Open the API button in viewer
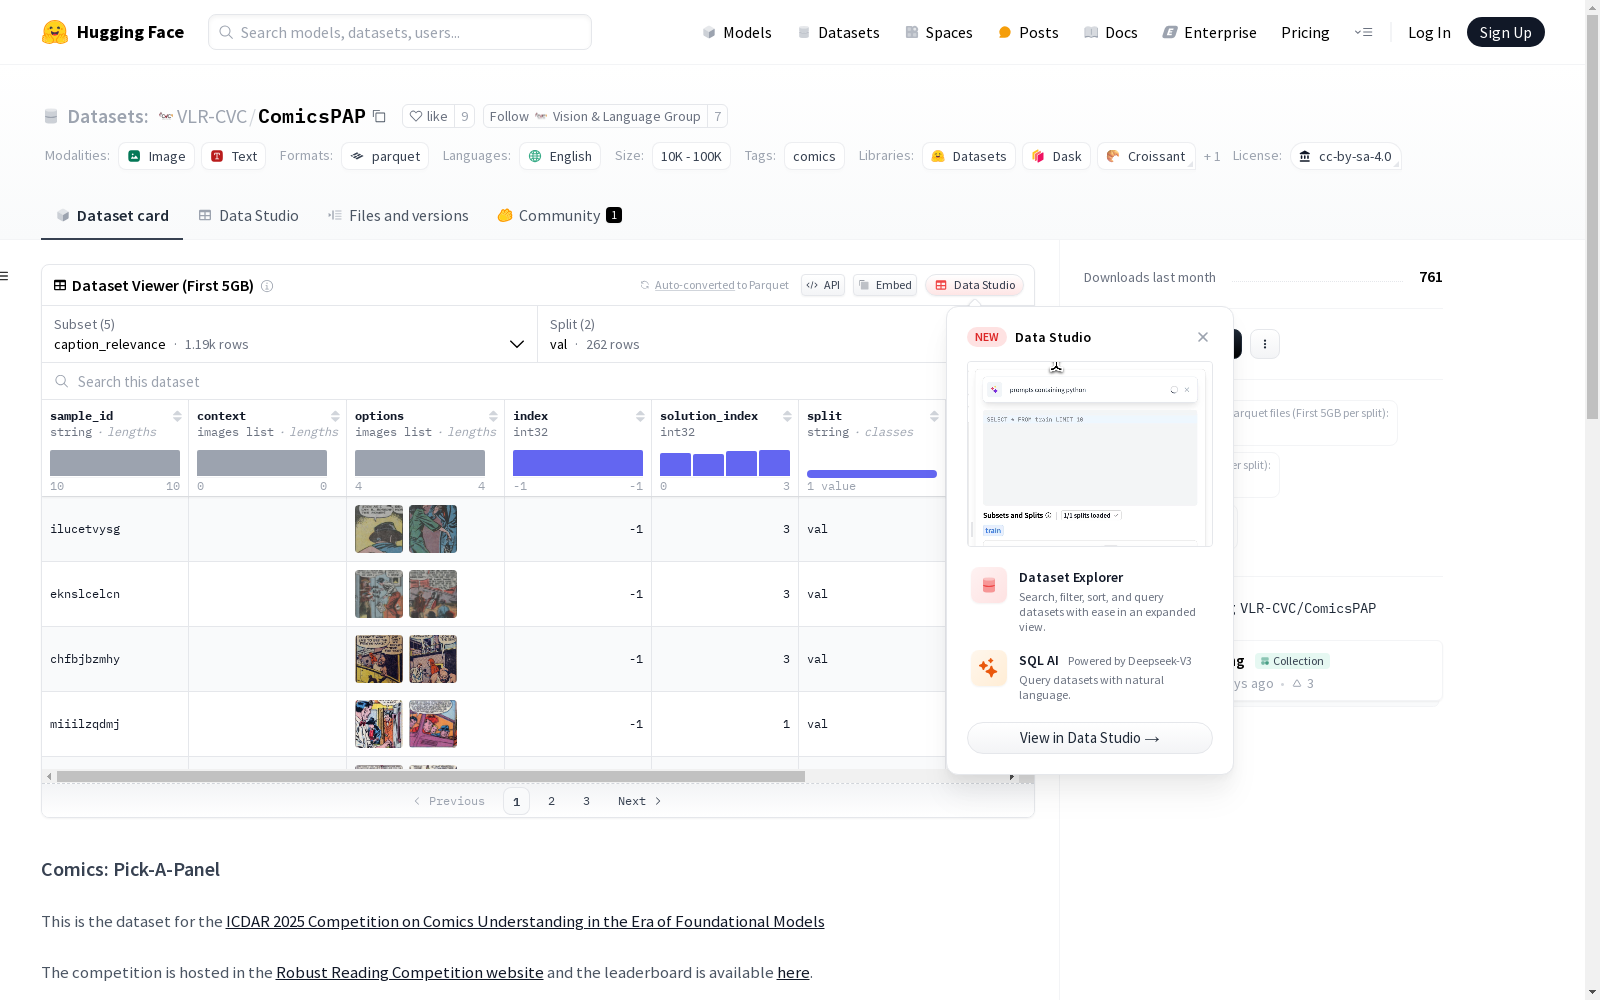Screen dimensions: 1600x1000 point(823,285)
